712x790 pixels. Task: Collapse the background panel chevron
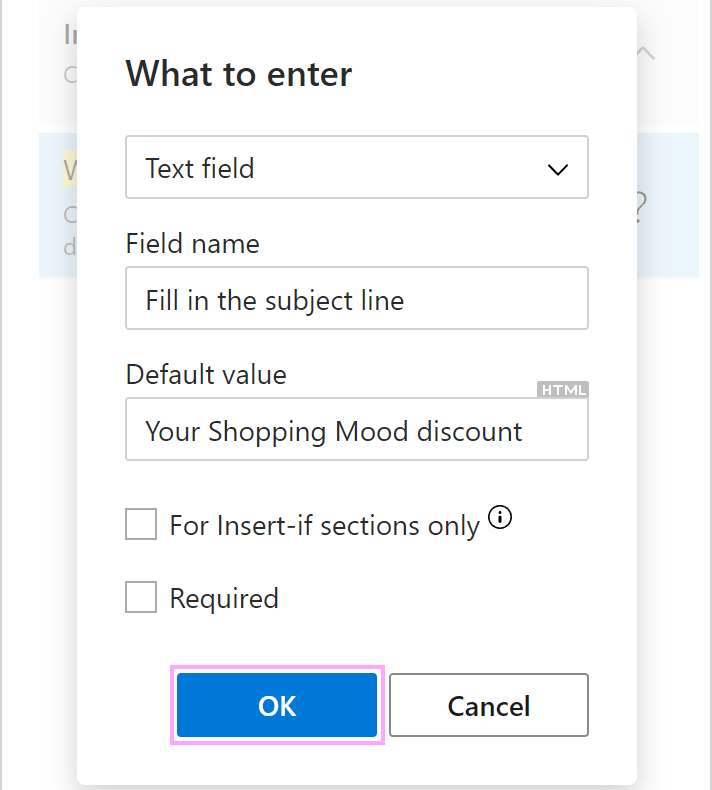[x=645, y=53]
